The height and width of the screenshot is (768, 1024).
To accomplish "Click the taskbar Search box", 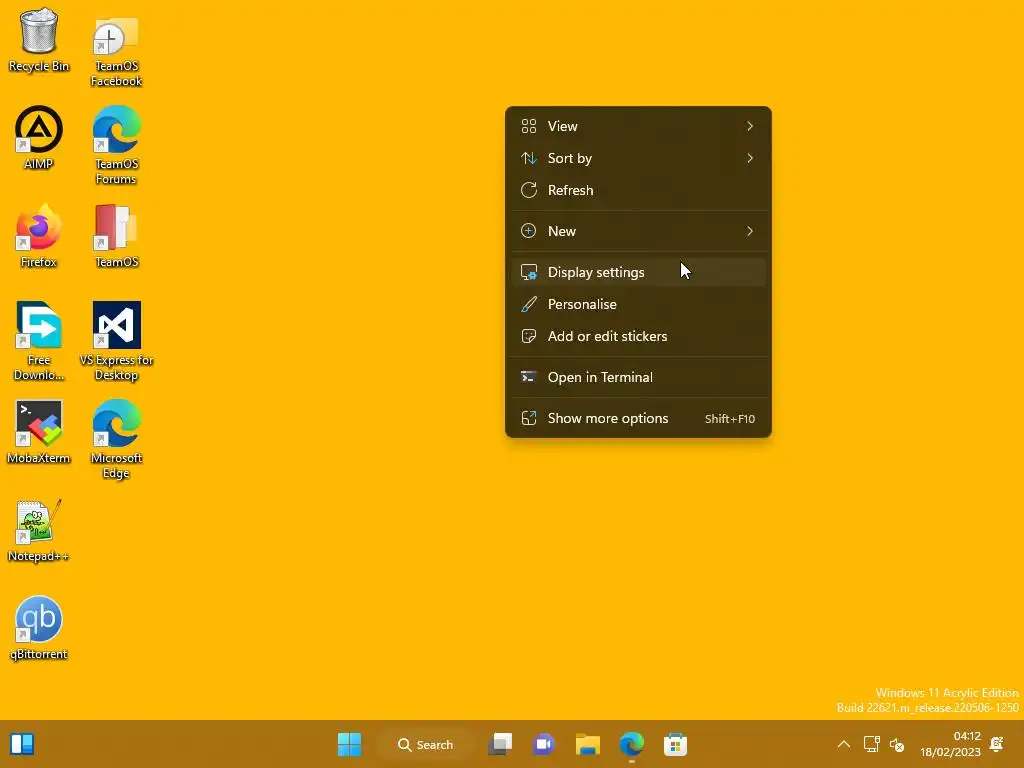I will 425,744.
